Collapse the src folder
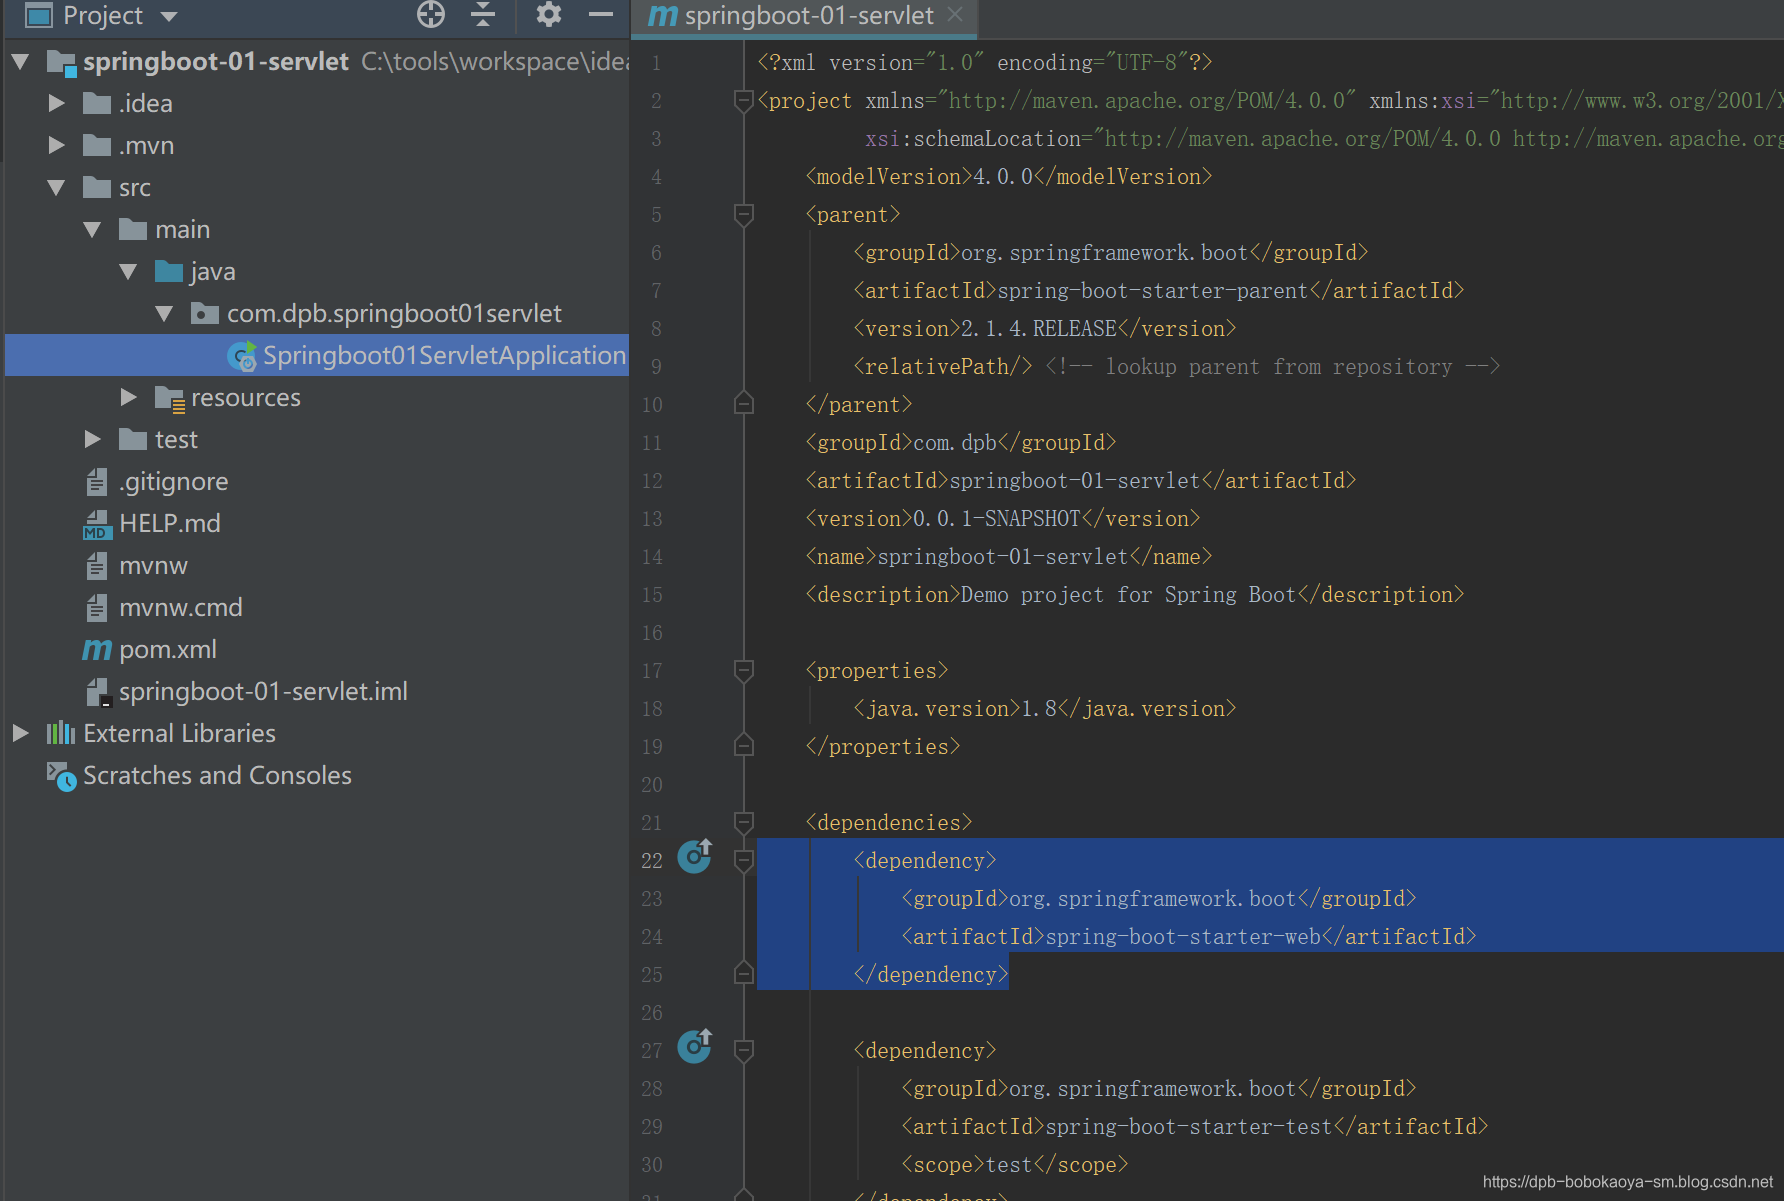Viewport: 1784px width, 1201px height. tap(57, 188)
